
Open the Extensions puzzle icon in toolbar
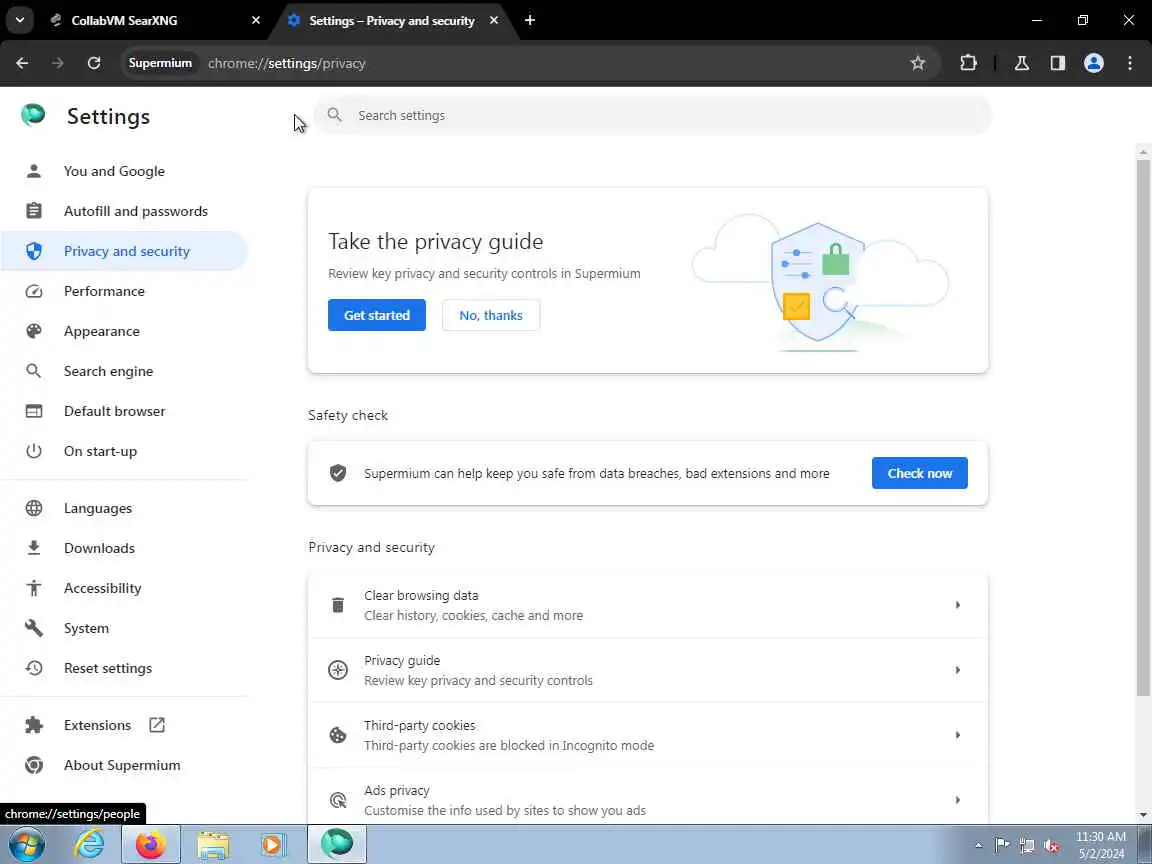(968, 63)
